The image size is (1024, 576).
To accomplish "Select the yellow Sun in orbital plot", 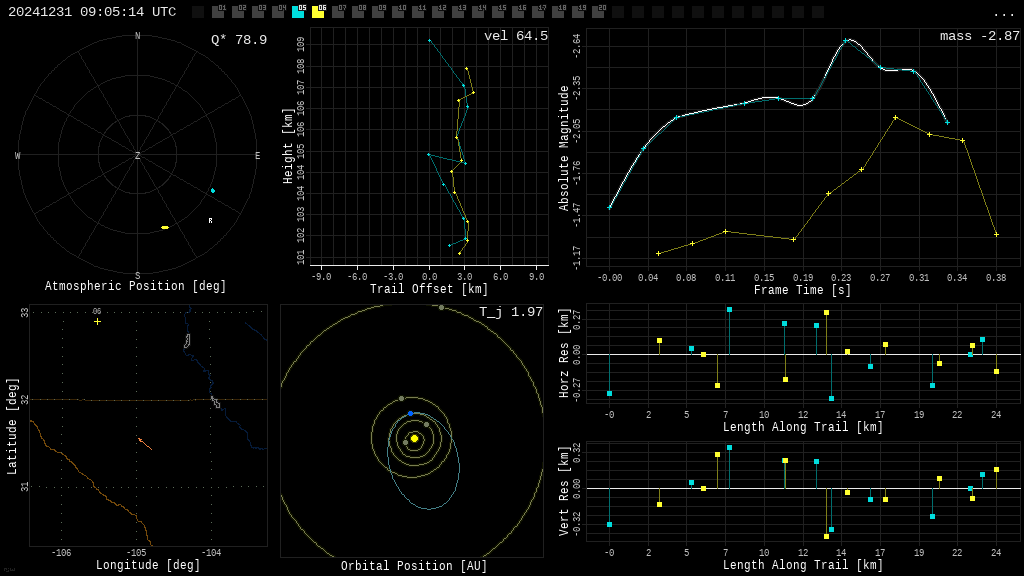I will click(414, 438).
